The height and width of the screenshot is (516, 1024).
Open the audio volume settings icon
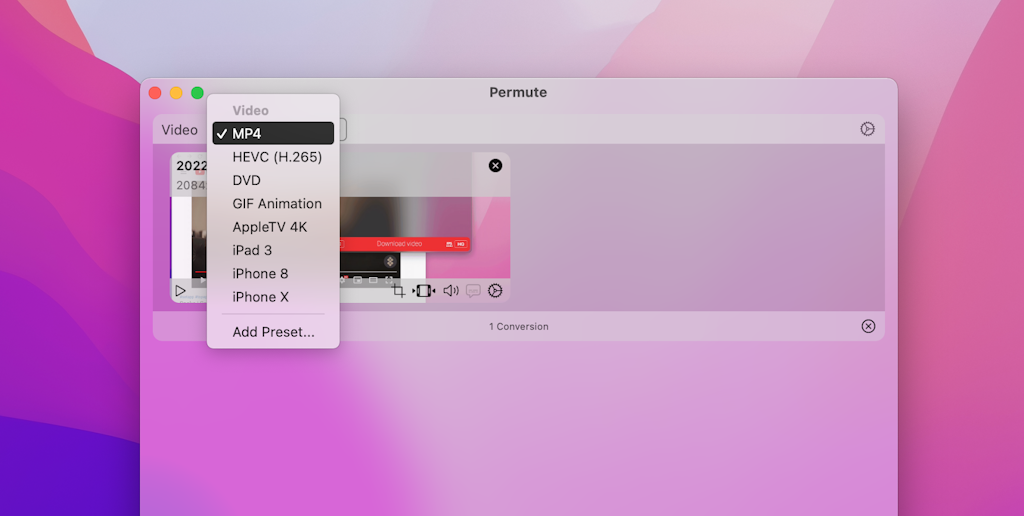[451, 291]
